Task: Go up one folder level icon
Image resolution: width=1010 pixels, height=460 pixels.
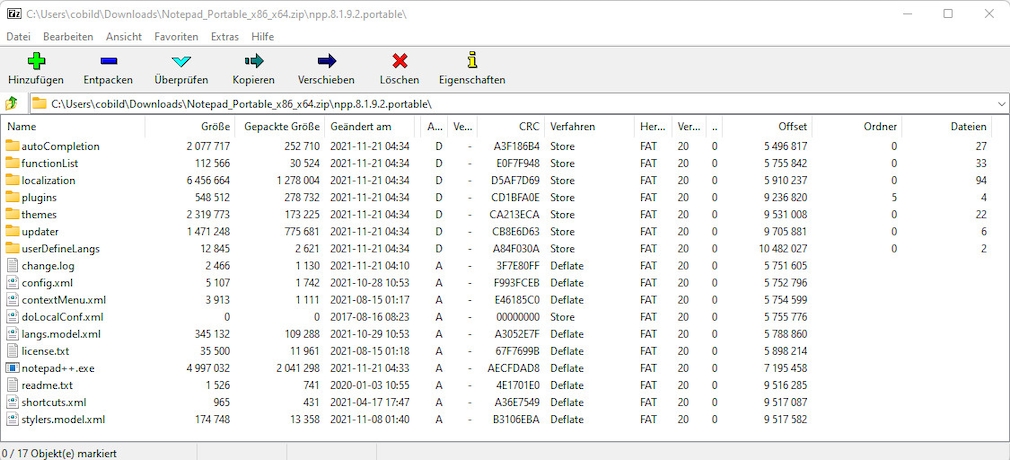Action: coord(12,104)
